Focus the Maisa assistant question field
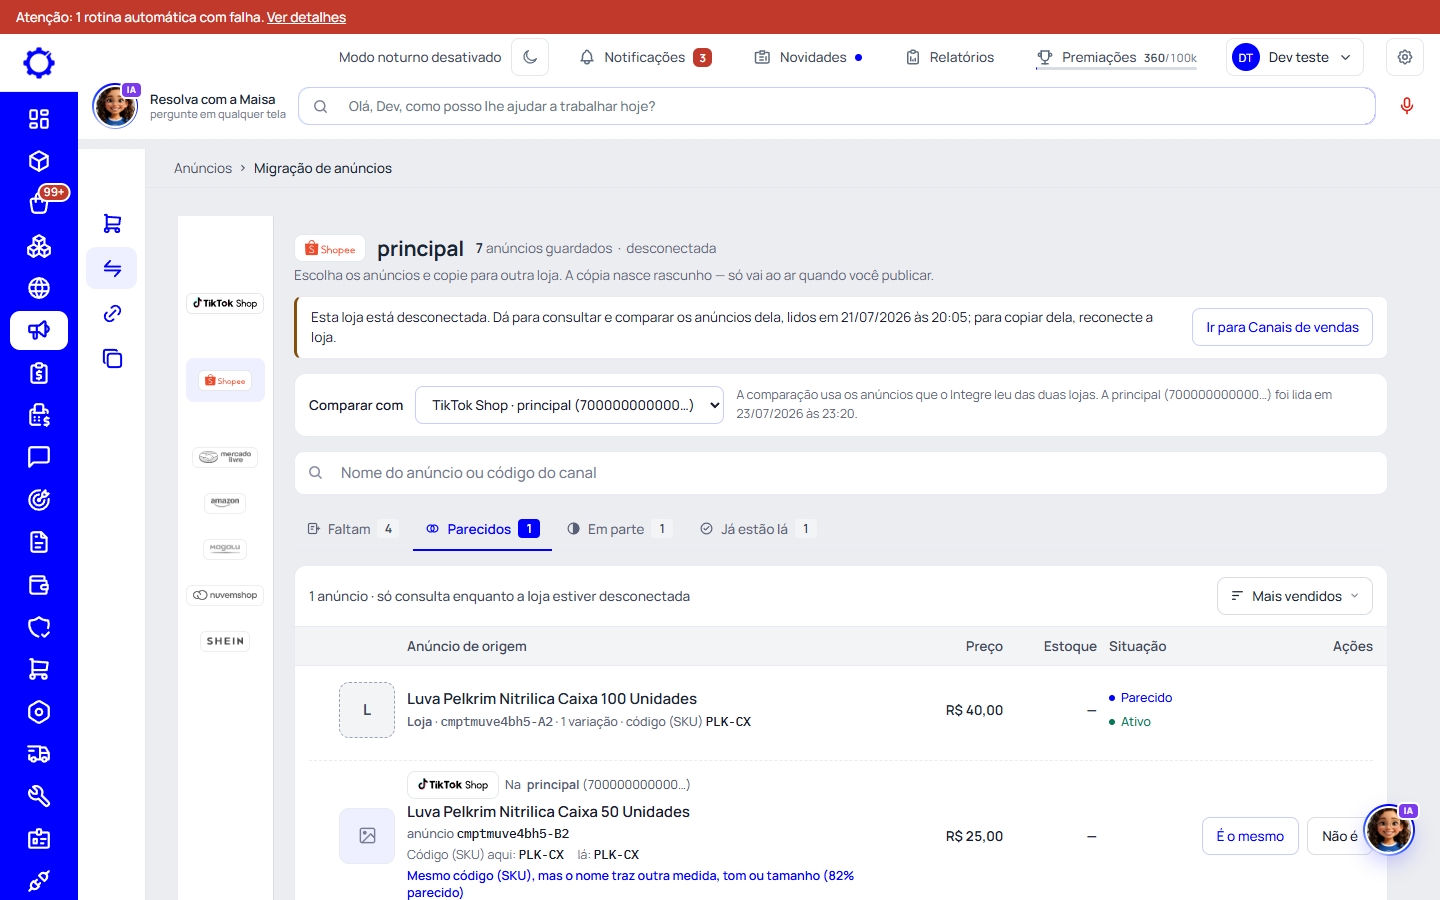Image resolution: width=1440 pixels, height=900 pixels. [x=837, y=106]
